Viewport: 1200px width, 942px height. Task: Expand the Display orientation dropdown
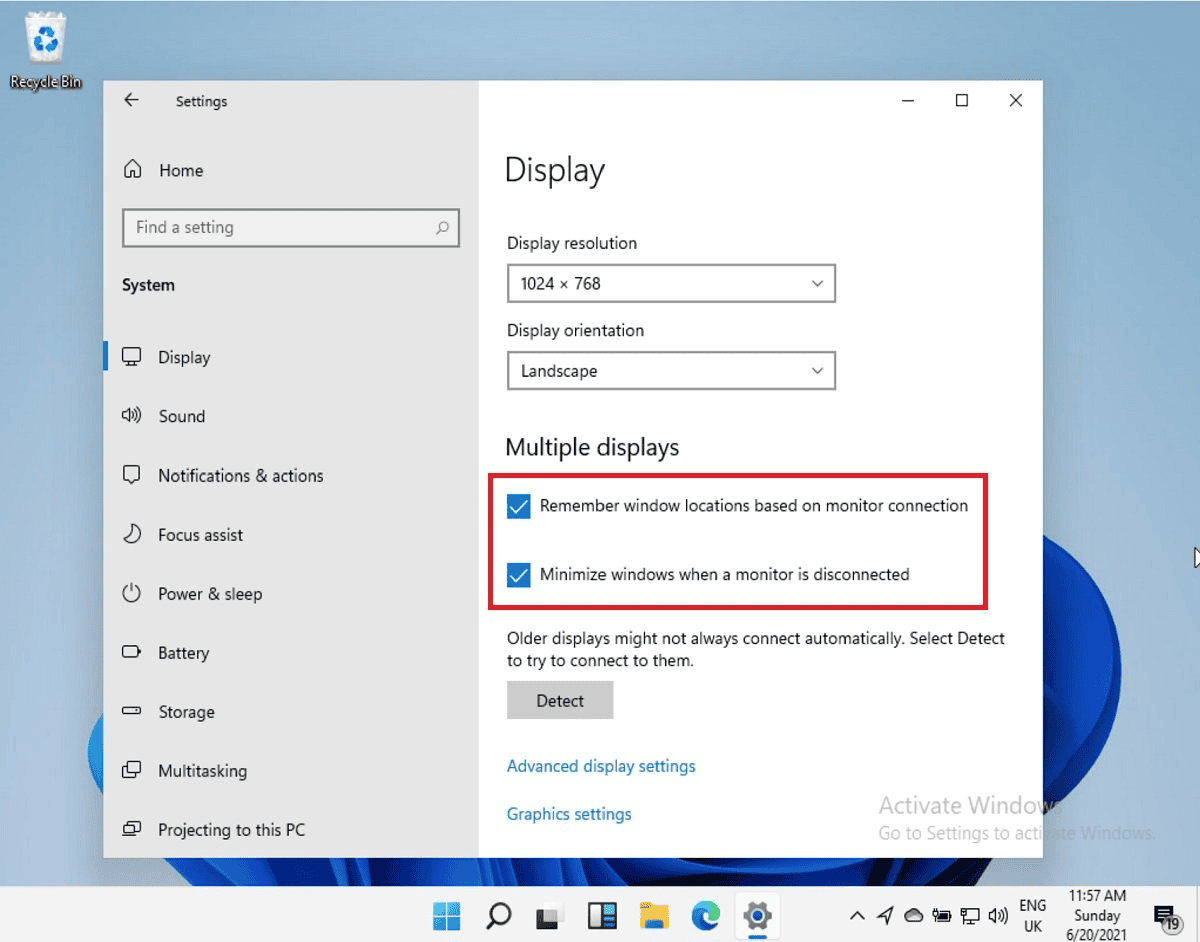(x=670, y=371)
